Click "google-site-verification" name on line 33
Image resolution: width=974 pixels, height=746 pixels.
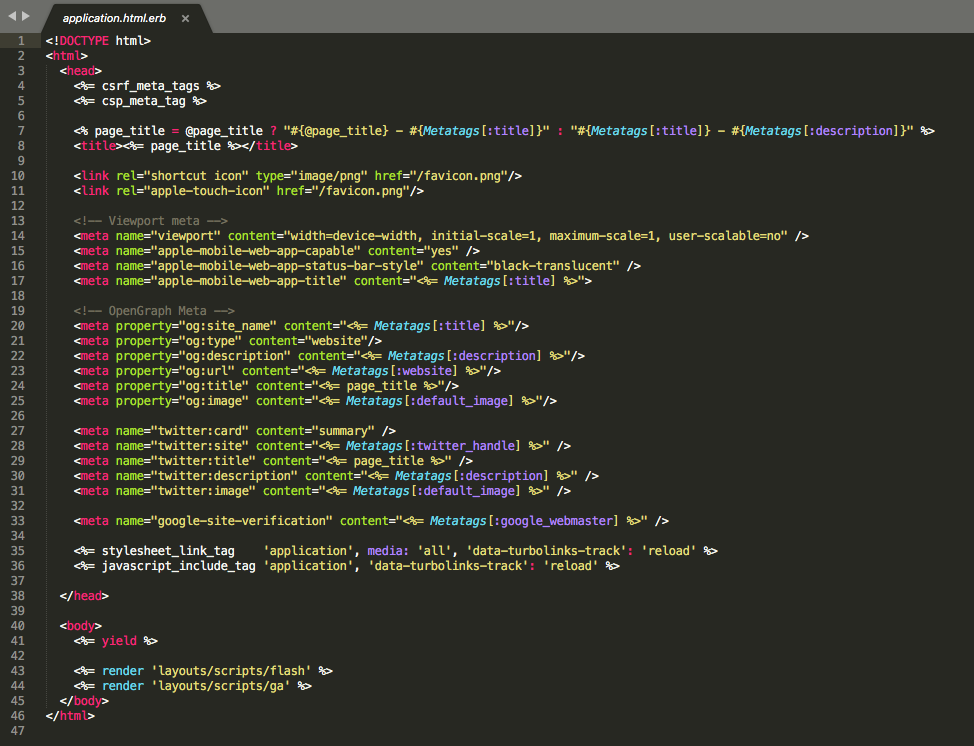coord(242,521)
